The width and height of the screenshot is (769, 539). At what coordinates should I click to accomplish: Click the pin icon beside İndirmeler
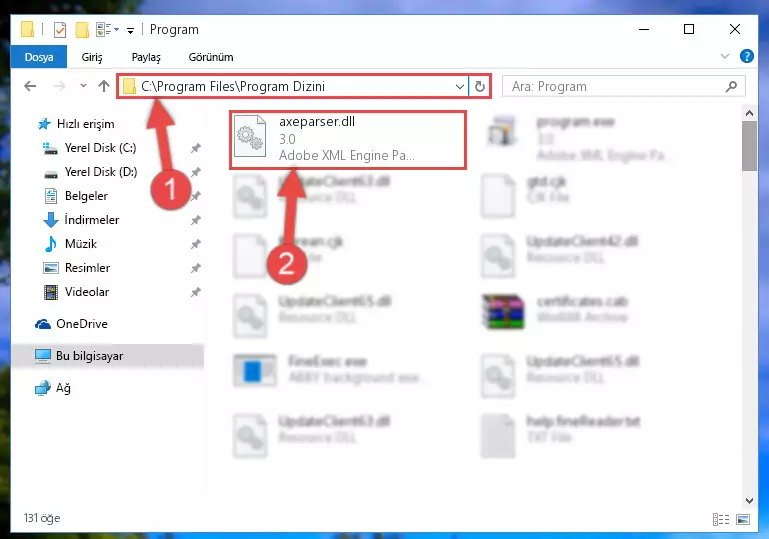tap(196, 220)
